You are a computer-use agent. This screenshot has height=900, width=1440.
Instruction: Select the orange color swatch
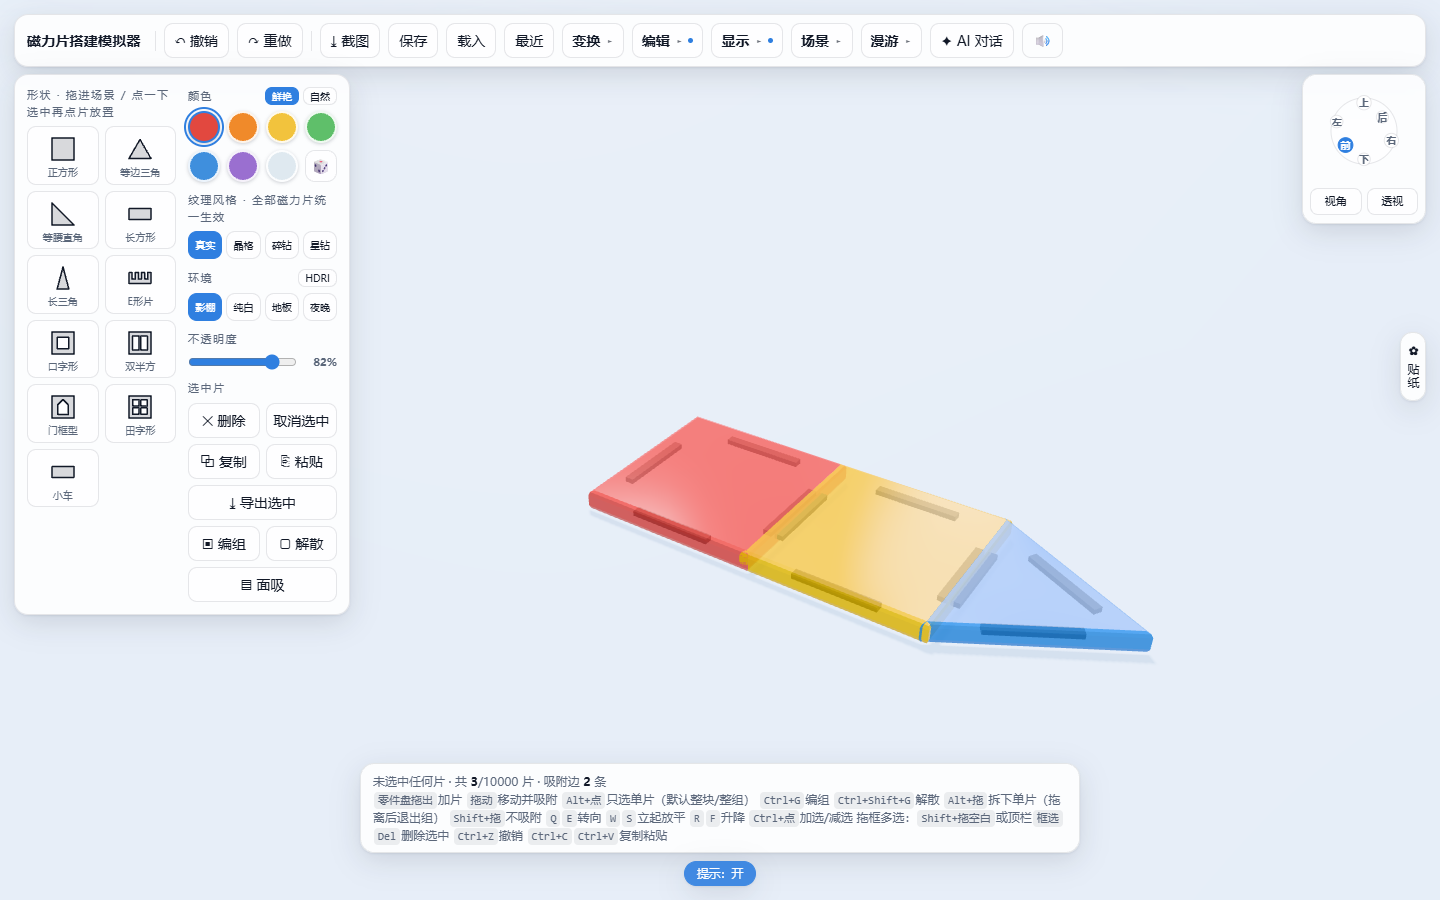(243, 127)
